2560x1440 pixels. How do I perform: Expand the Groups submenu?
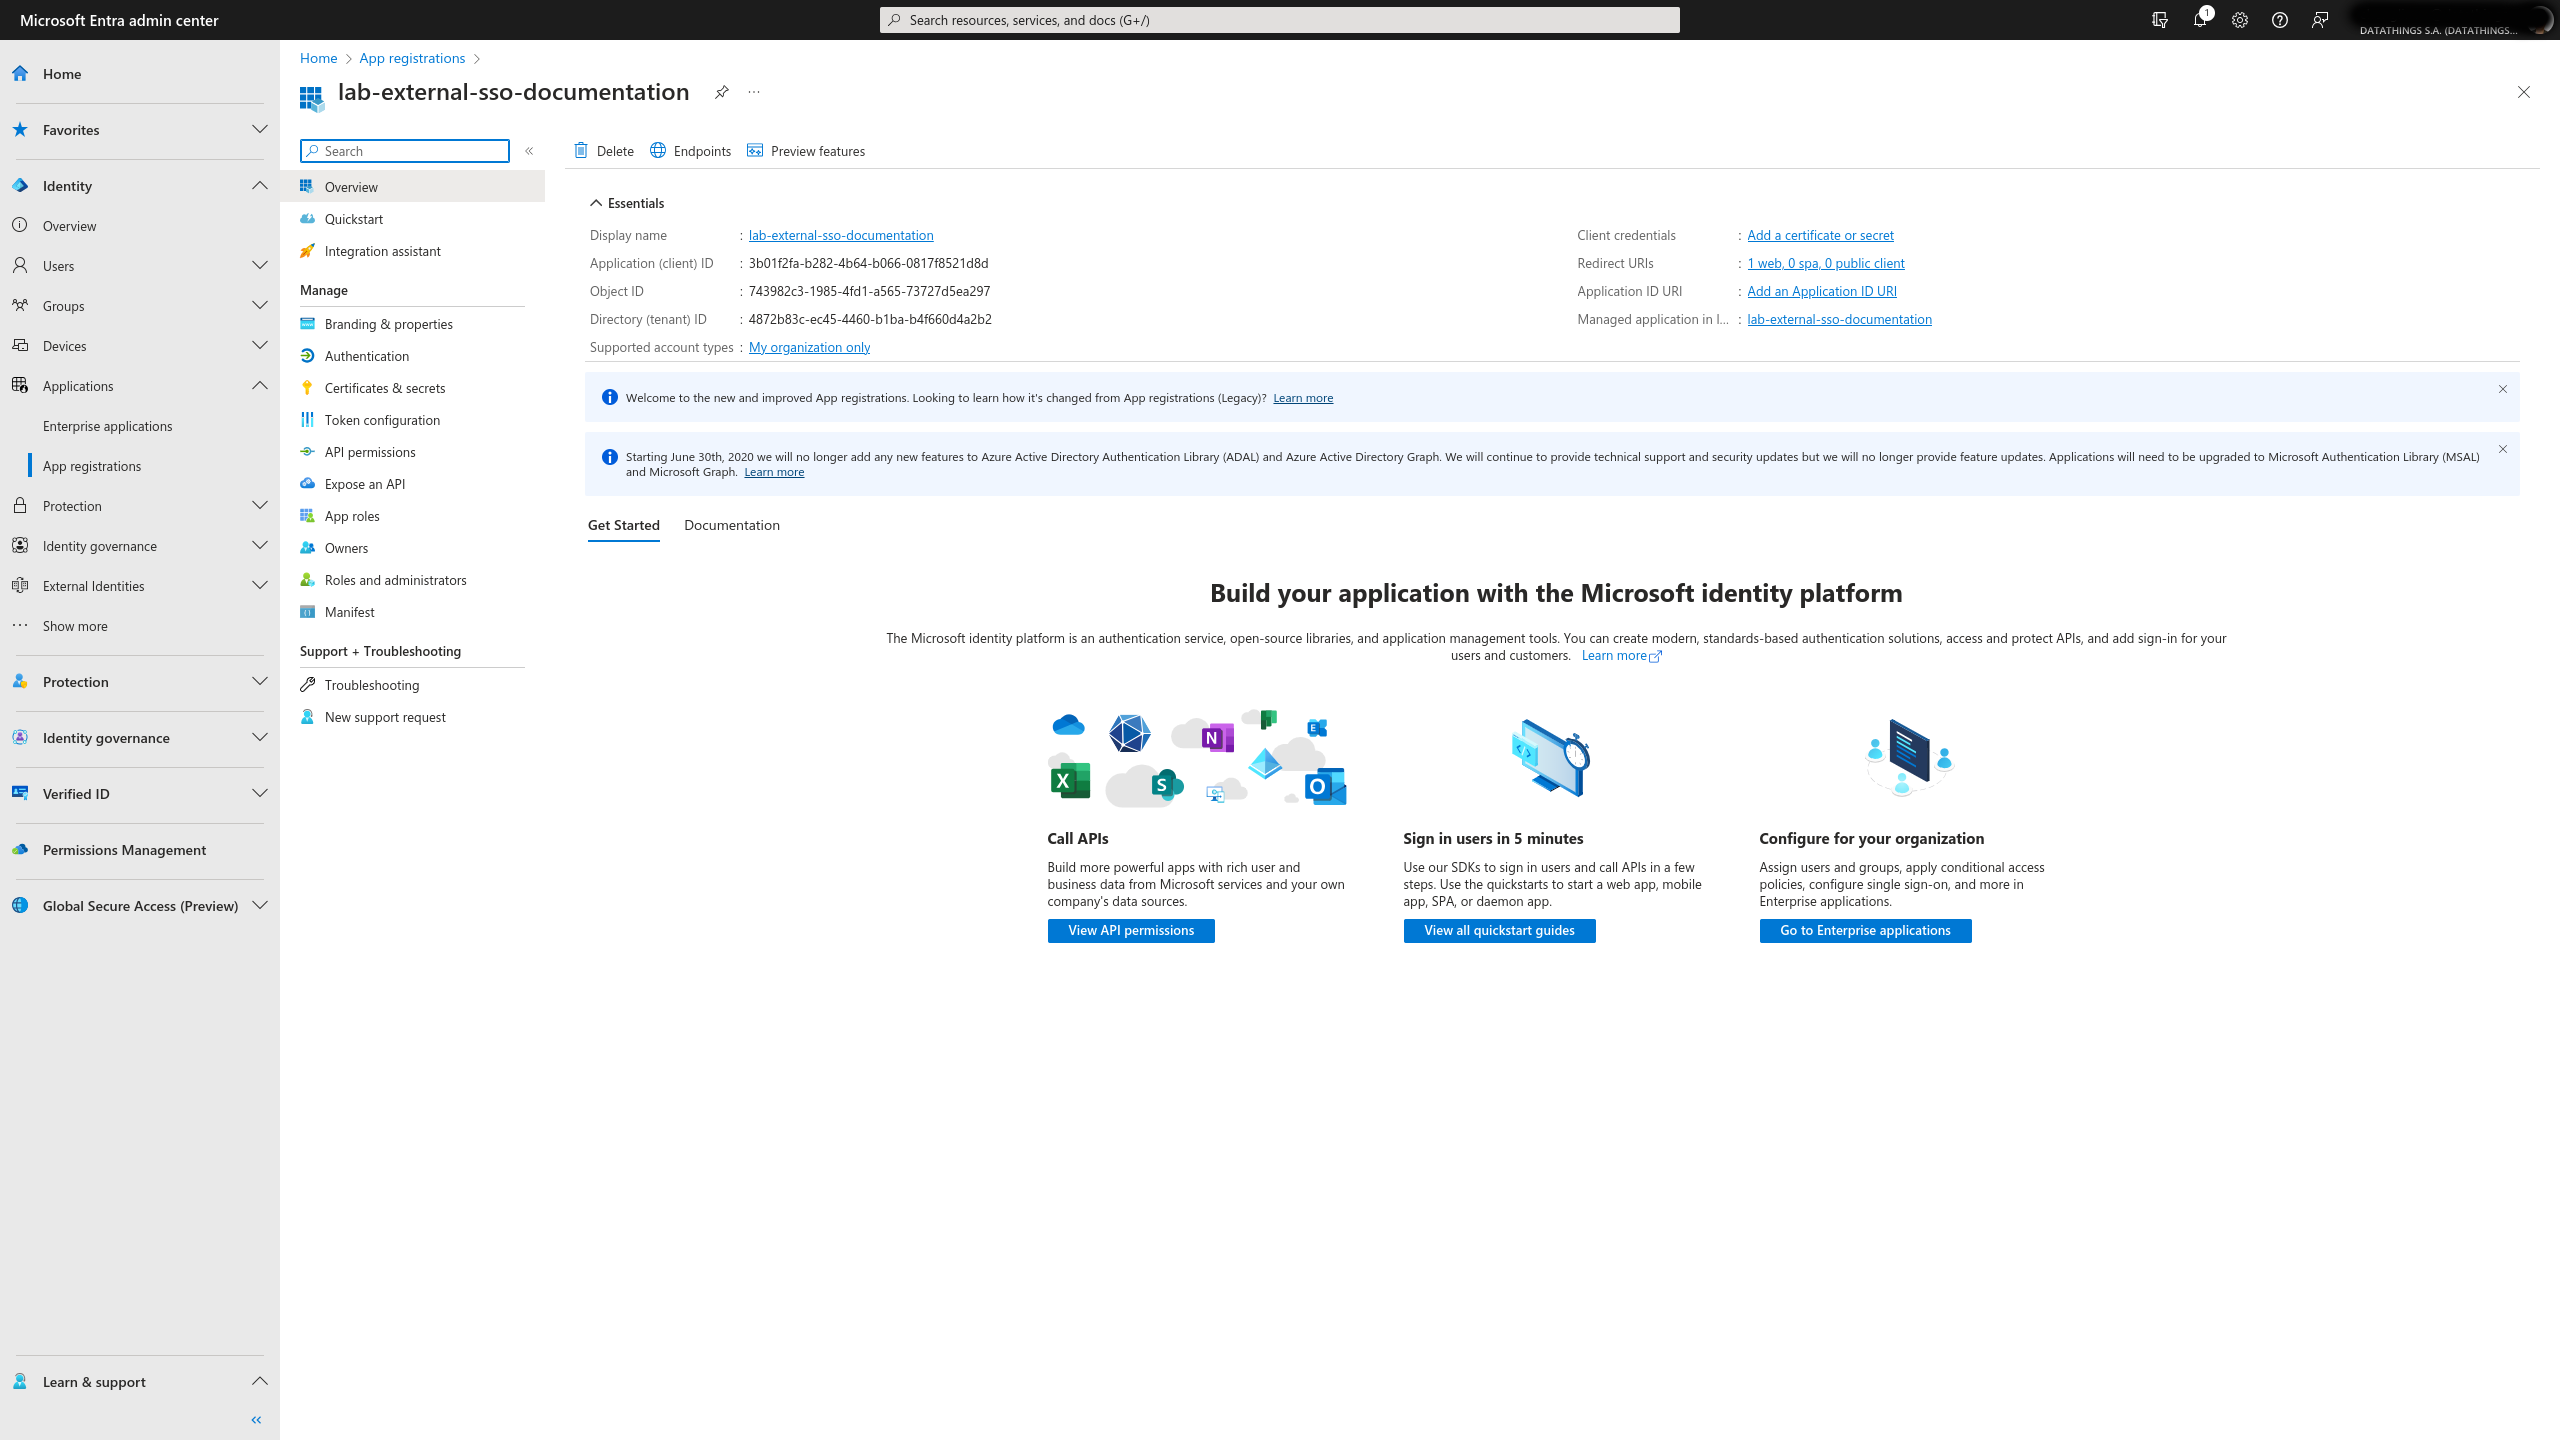point(260,305)
